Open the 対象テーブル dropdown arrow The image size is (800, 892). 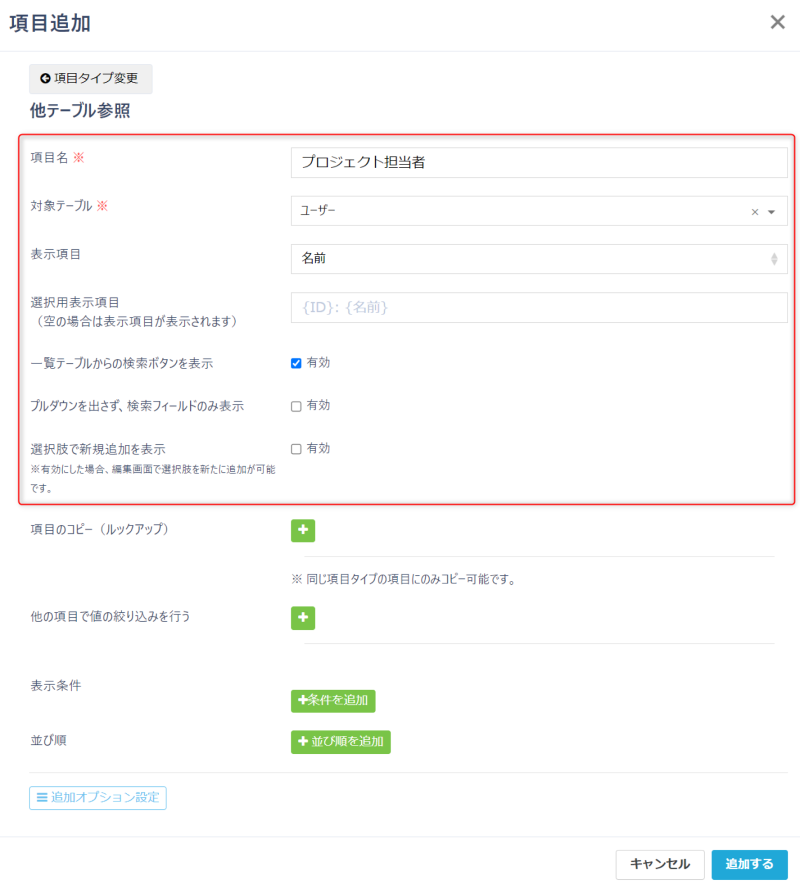point(771,212)
